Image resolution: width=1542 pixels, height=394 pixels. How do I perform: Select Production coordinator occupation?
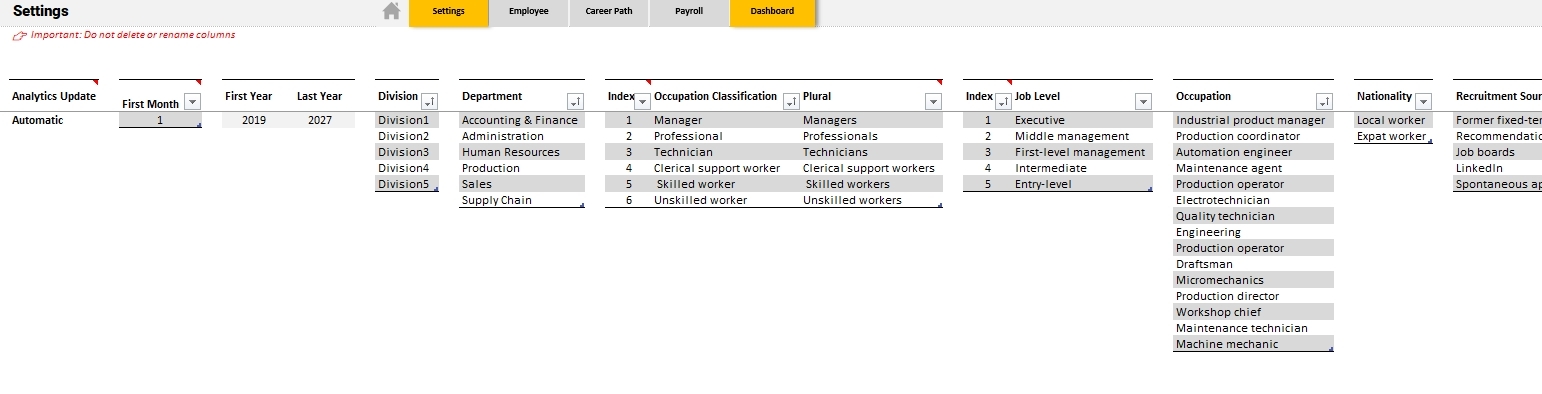tap(1253, 136)
